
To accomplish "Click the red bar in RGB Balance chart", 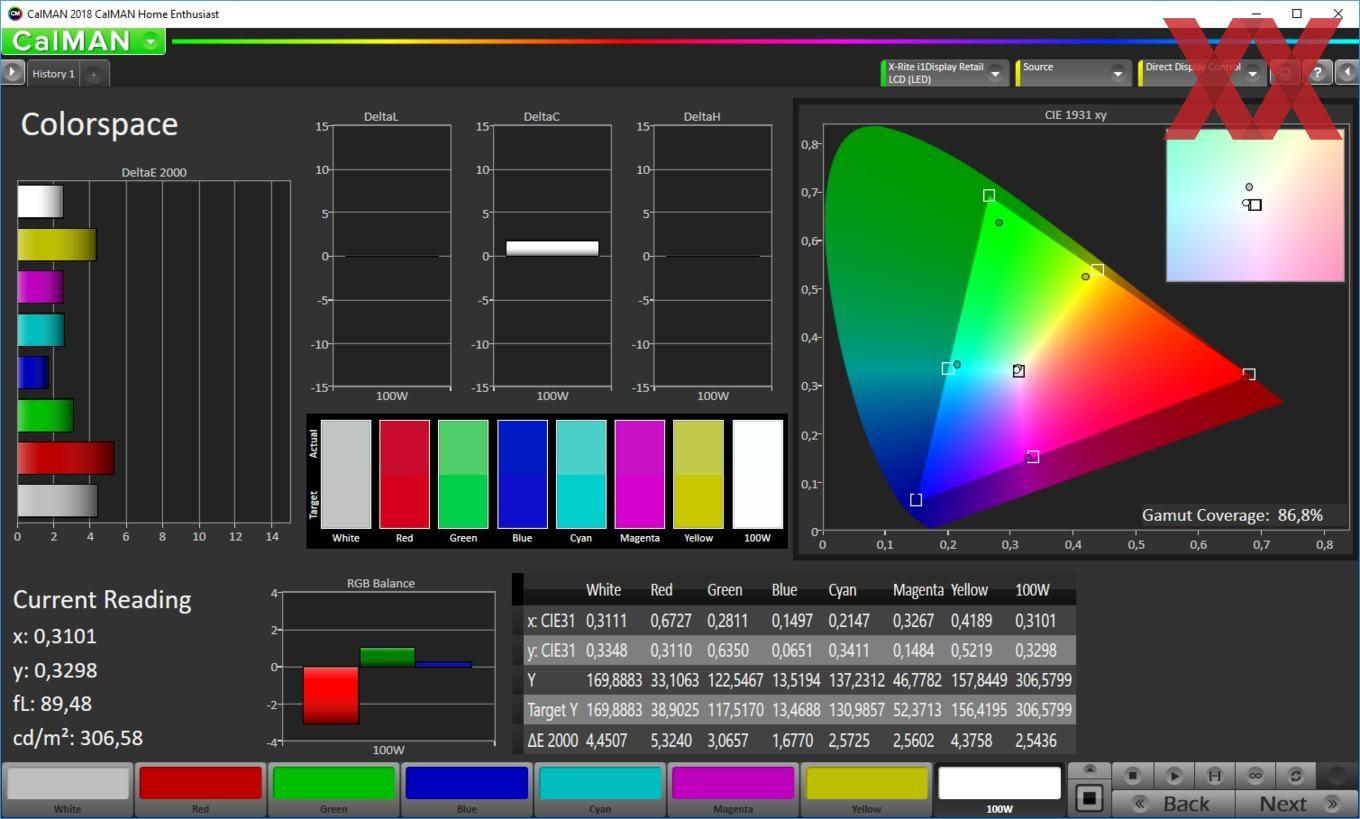I will [x=331, y=695].
